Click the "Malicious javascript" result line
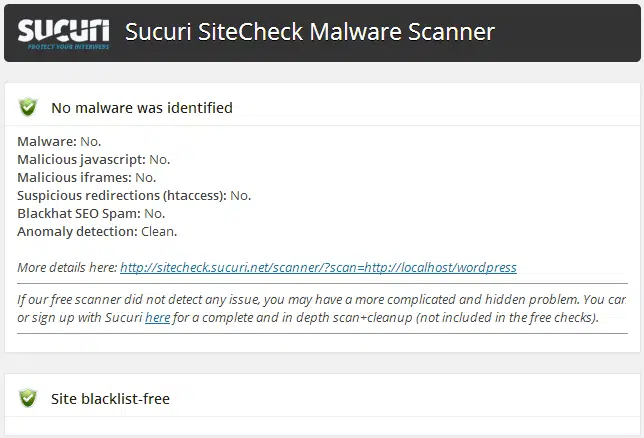The image size is (644, 438). click(94, 159)
